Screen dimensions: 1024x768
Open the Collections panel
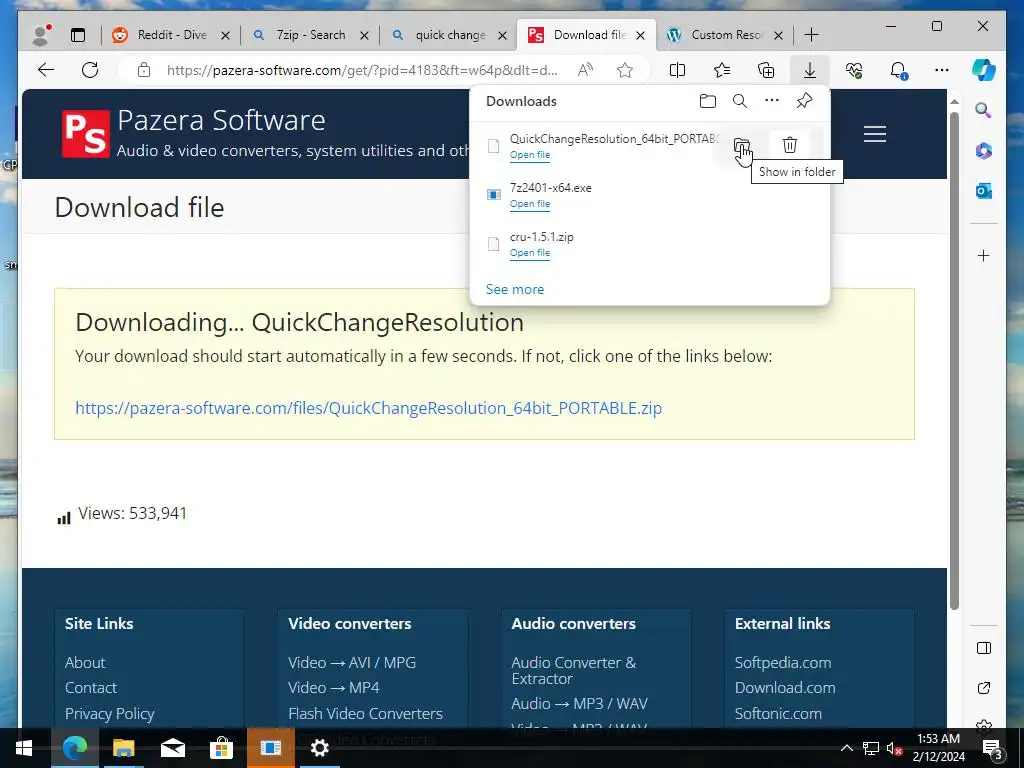[x=765, y=70]
